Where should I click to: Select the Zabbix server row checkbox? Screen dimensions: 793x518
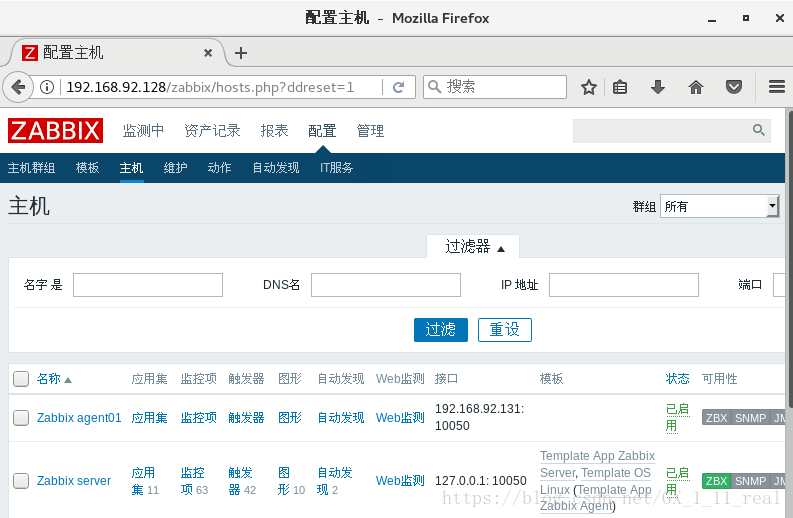click(x=21, y=481)
